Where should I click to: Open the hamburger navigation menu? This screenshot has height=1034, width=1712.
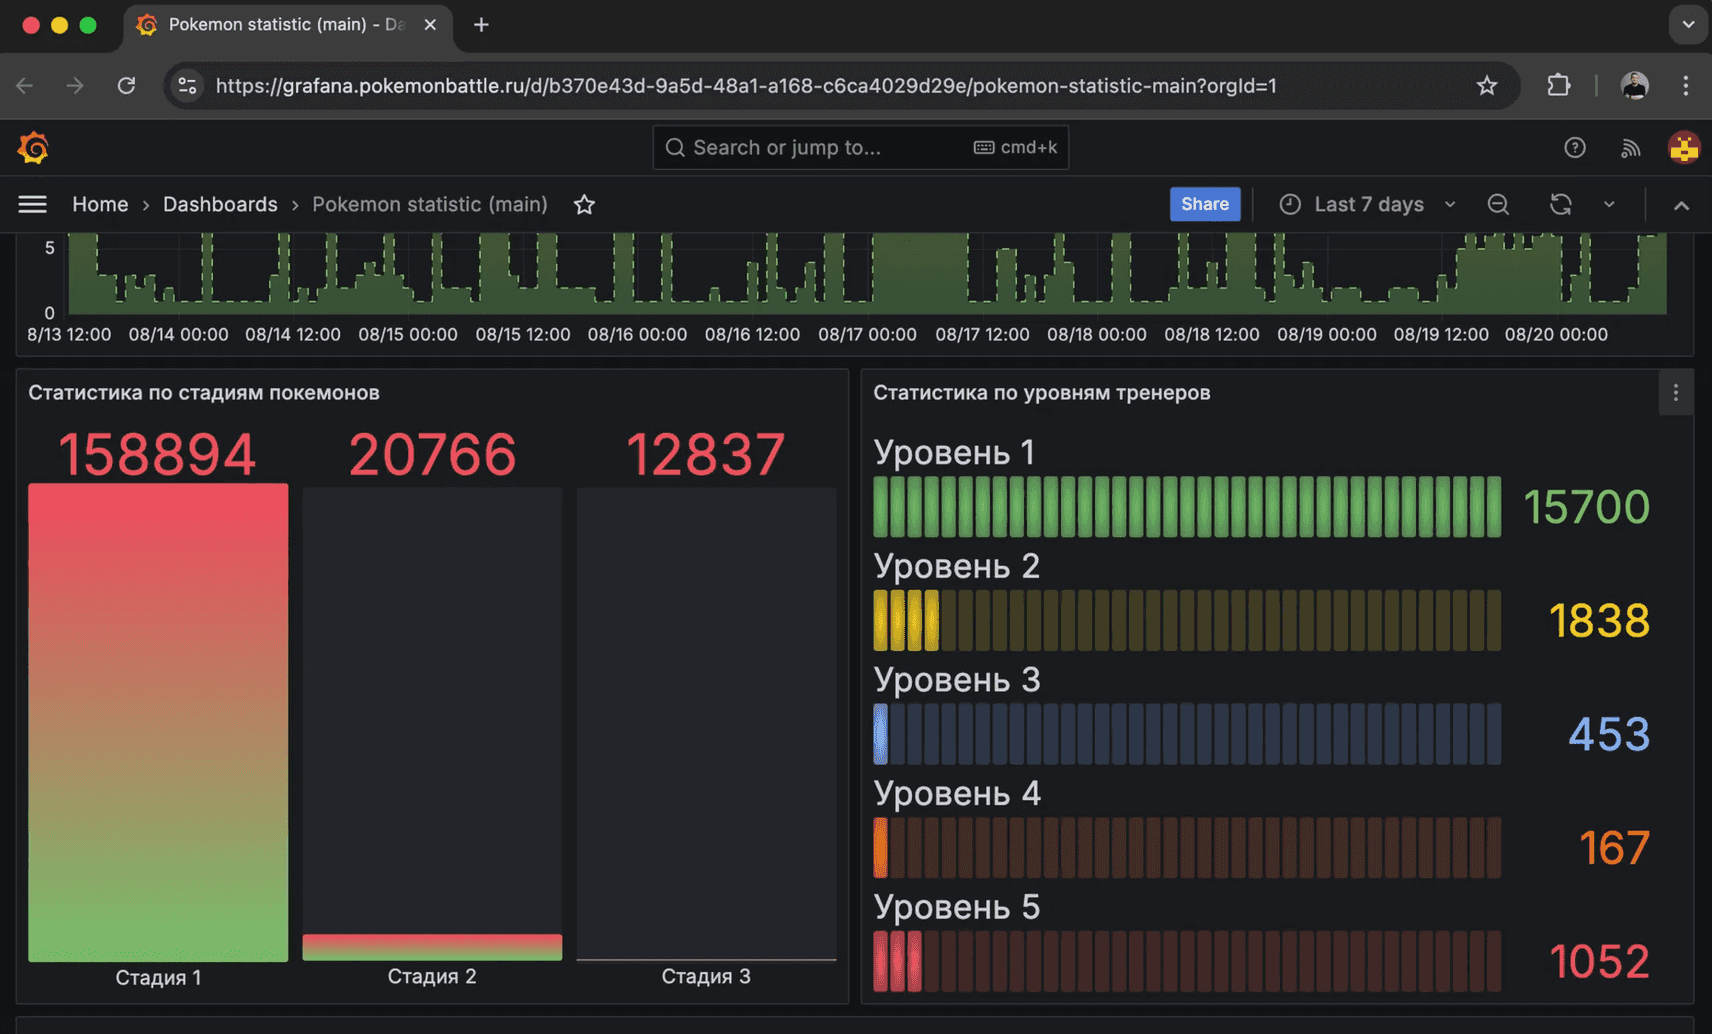[32, 205]
